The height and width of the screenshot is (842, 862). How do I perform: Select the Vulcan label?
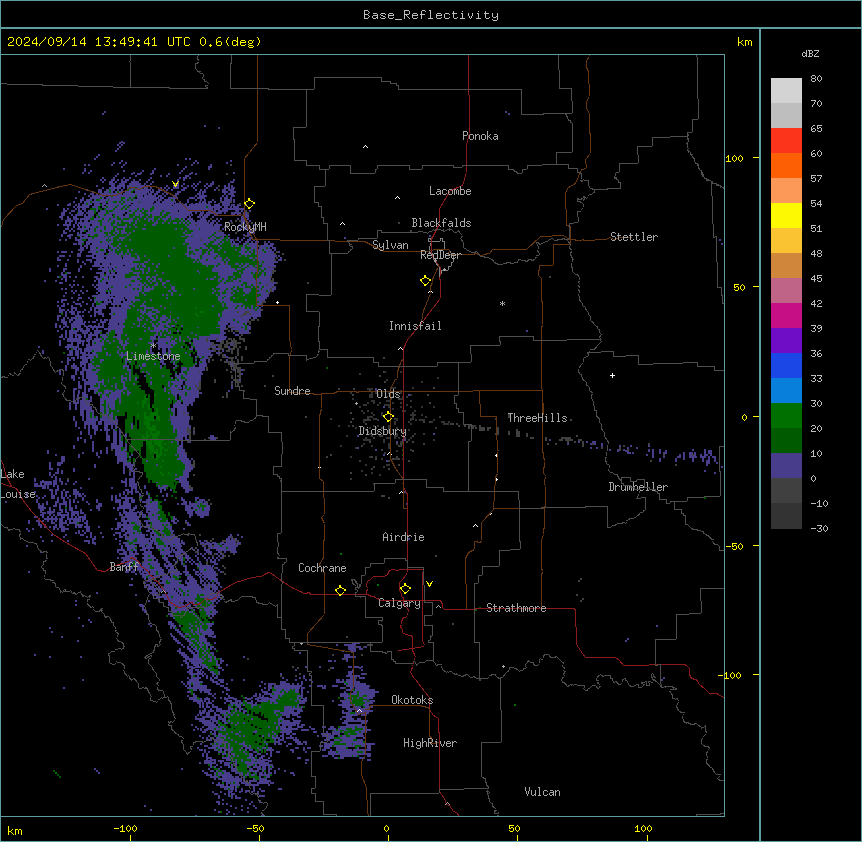[542, 792]
